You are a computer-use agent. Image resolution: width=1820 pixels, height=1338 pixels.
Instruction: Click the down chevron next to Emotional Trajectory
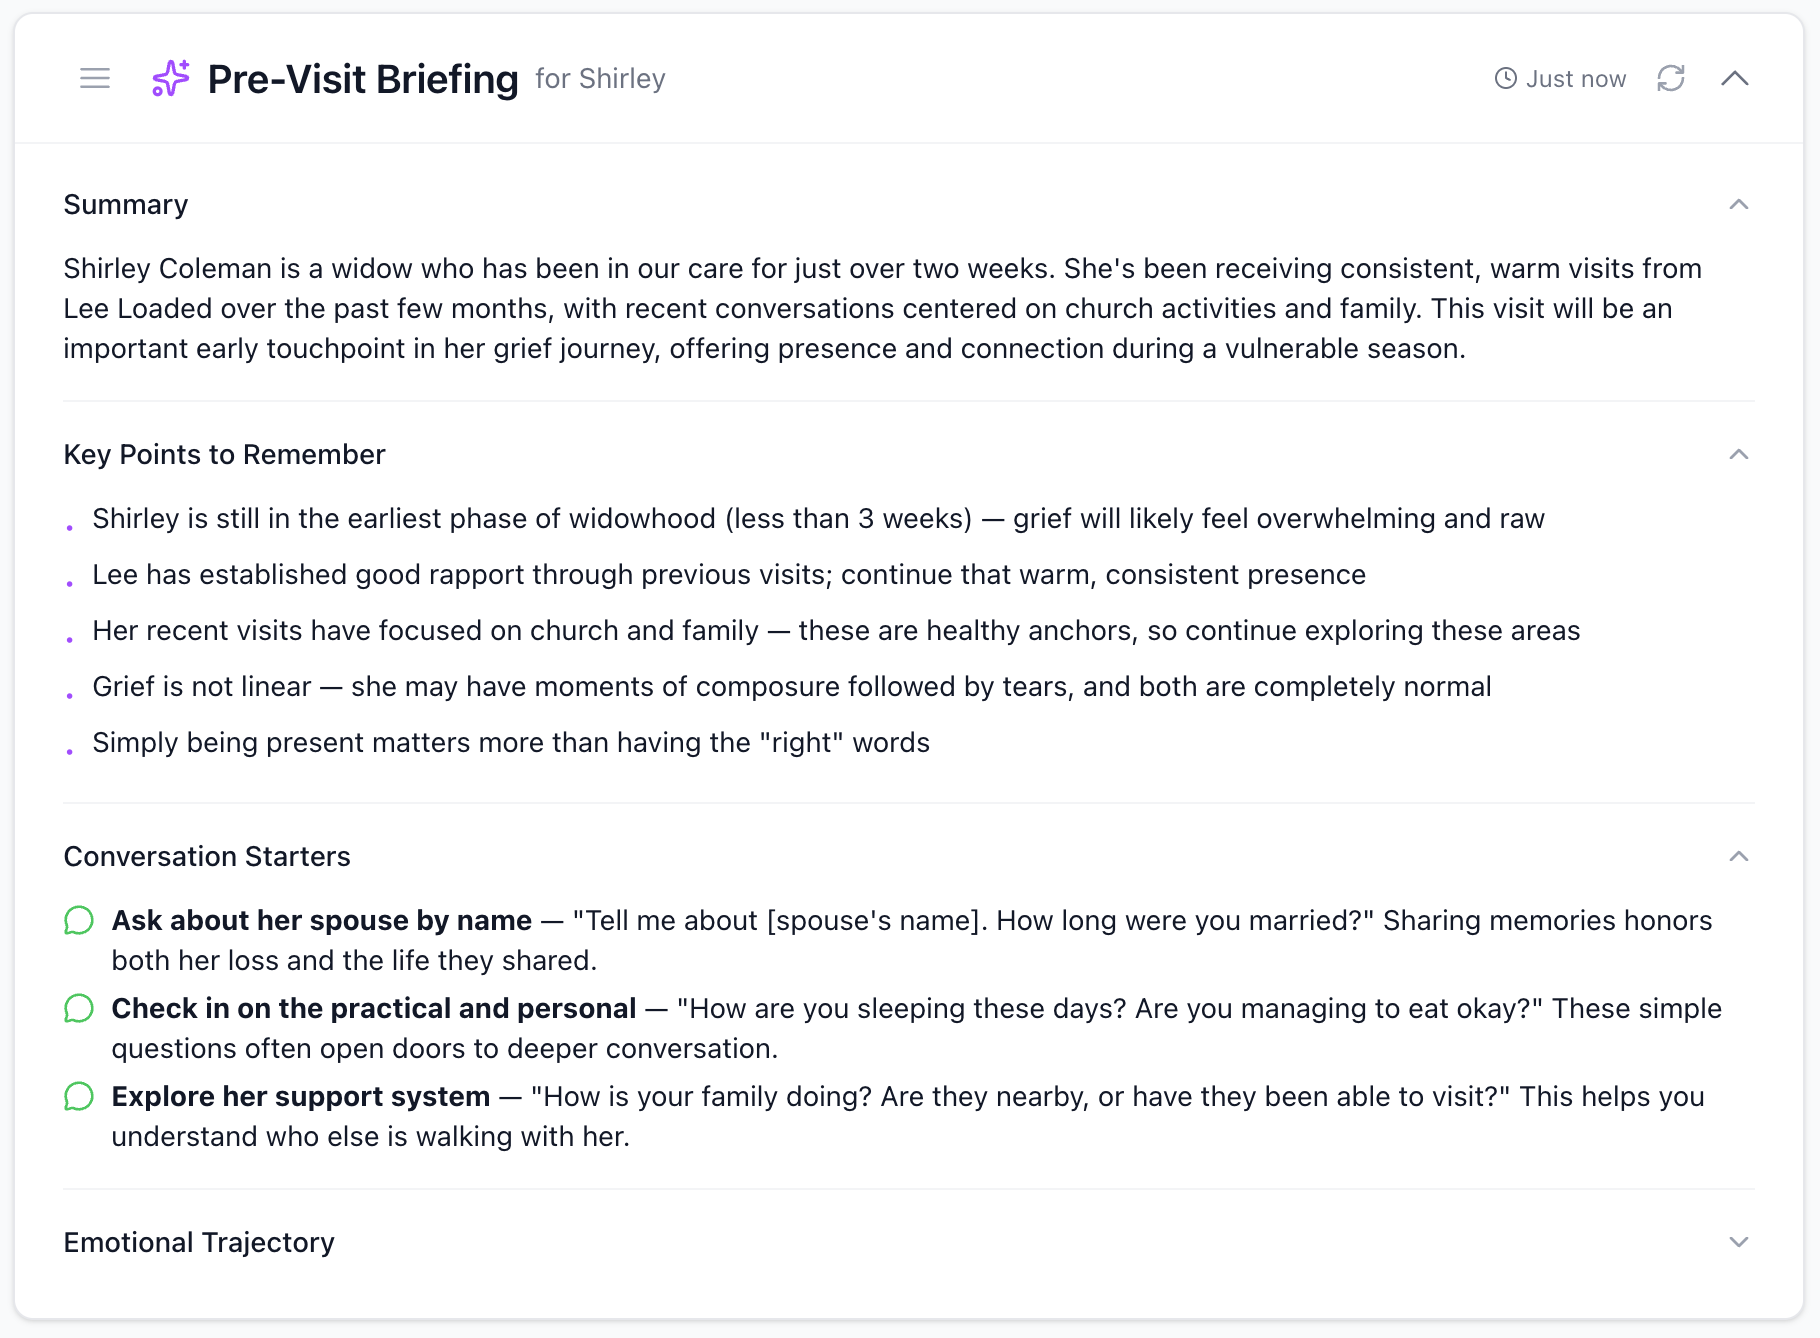click(x=1740, y=1243)
